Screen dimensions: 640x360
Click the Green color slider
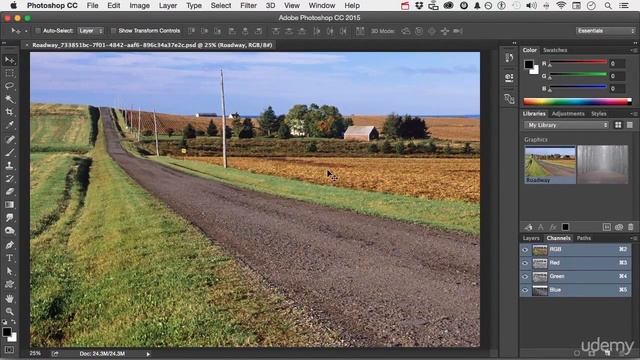point(578,74)
